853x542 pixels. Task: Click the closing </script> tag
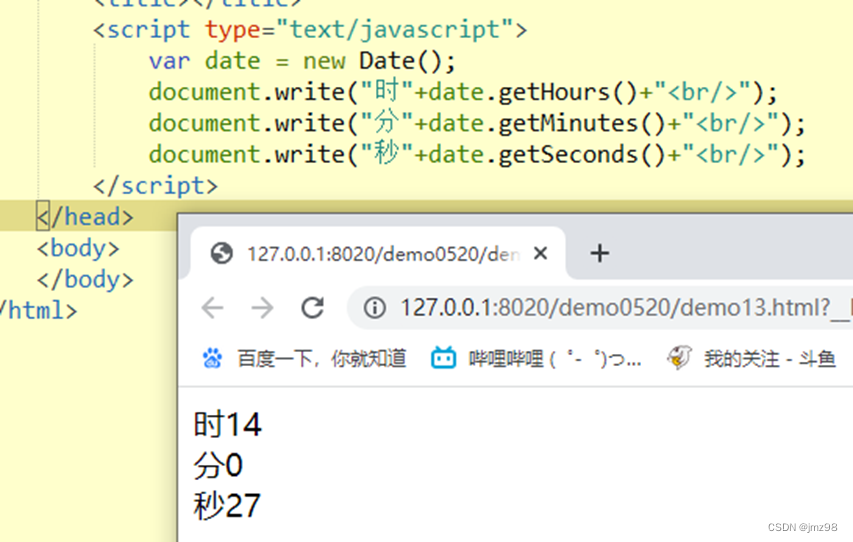point(156,186)
